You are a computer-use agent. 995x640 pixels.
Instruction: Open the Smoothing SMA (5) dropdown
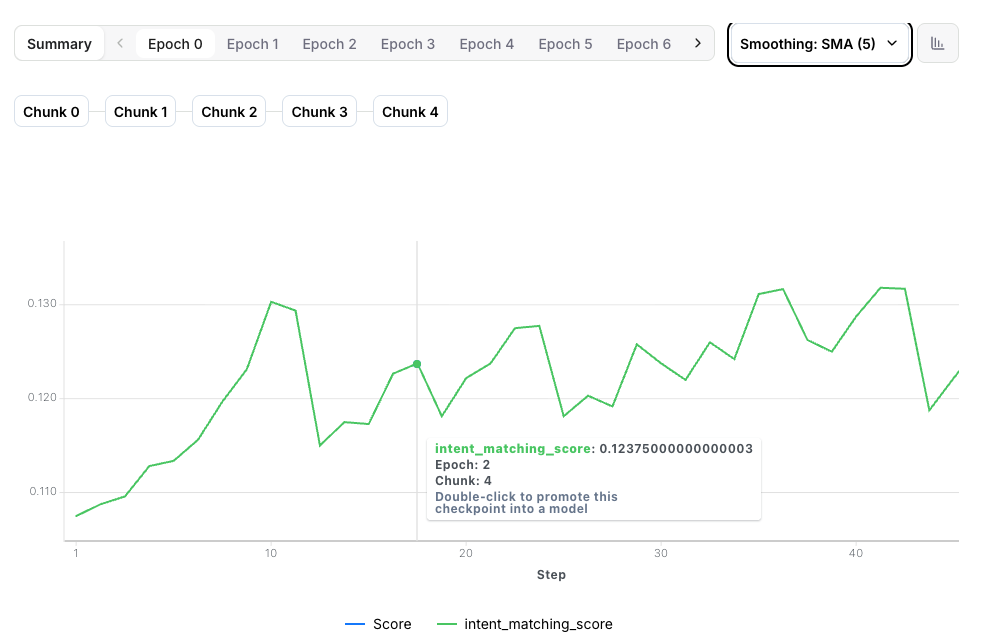[818, 43]
